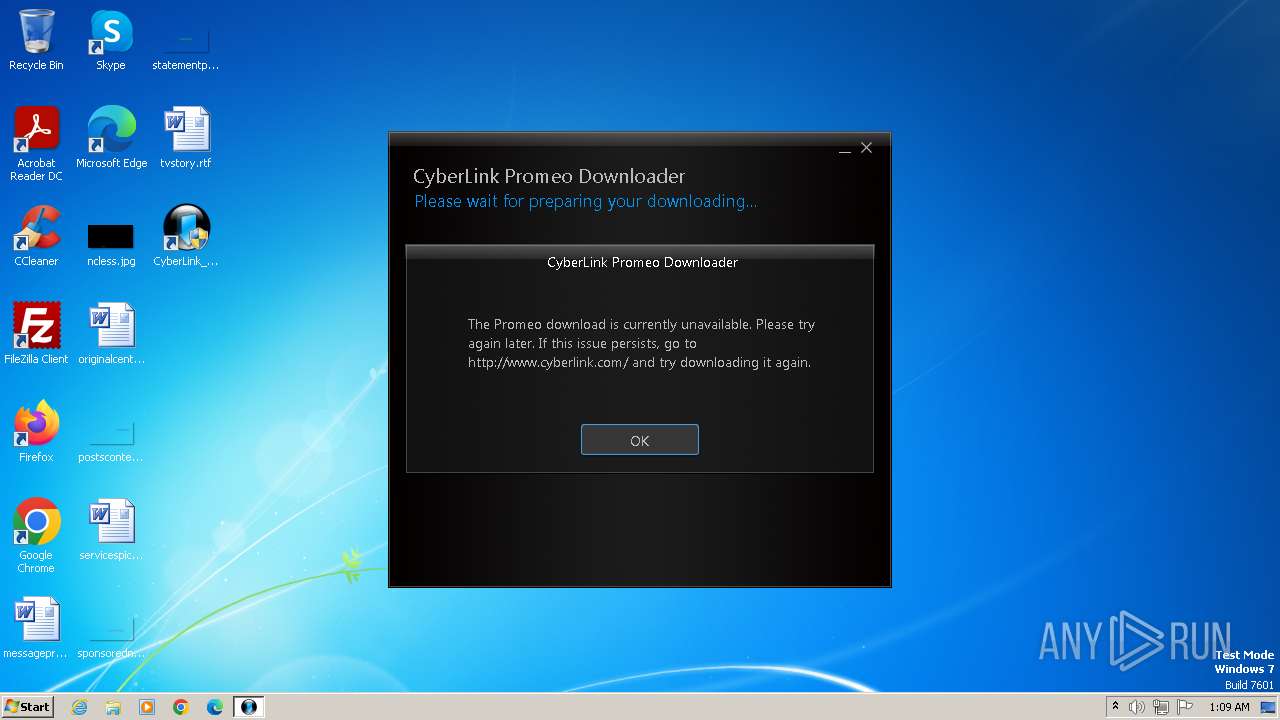Viewport: 1280px width, 720px height.
Task: Click the 1:09 AM taskbar clock
Action: (1229, 707)
